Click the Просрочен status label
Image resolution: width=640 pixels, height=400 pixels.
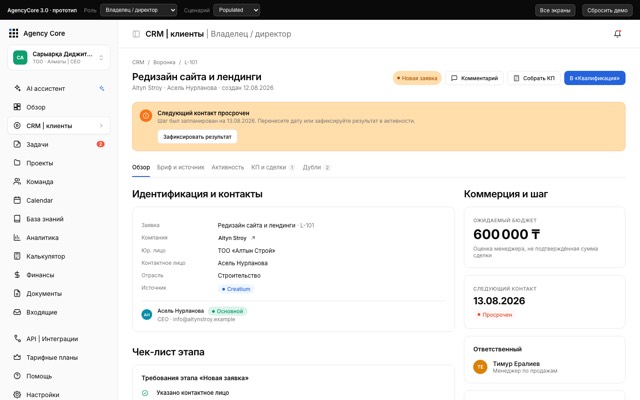[x=494, y=315]
